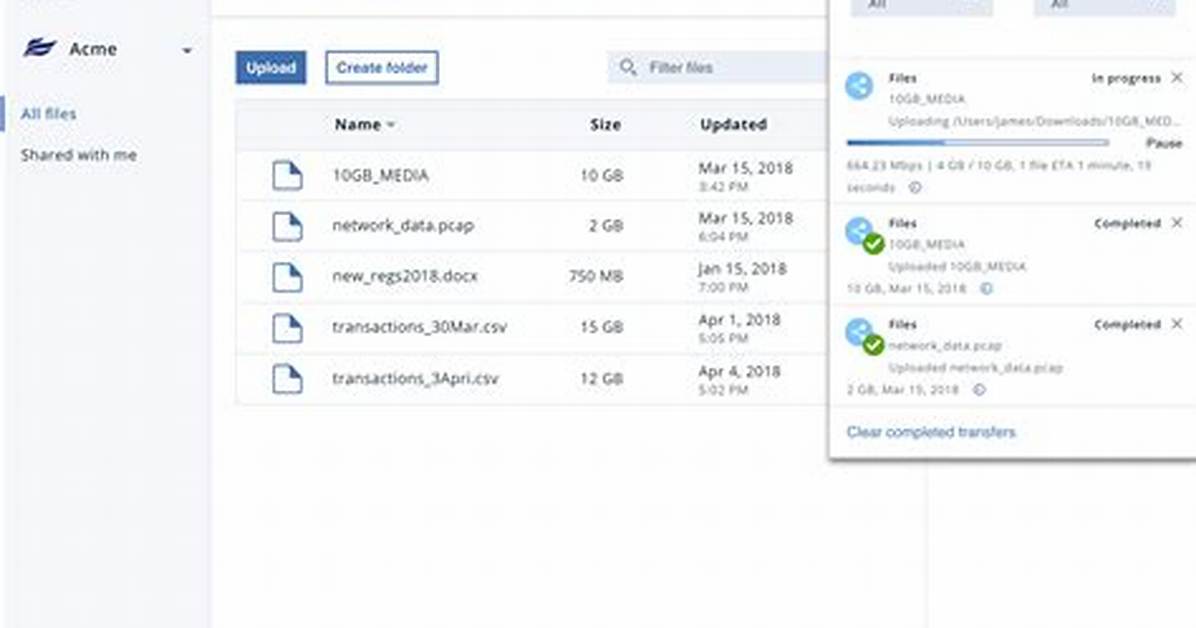
Task: Select the 10GB_MEDIA file name in list
Action: coord(381,176)
